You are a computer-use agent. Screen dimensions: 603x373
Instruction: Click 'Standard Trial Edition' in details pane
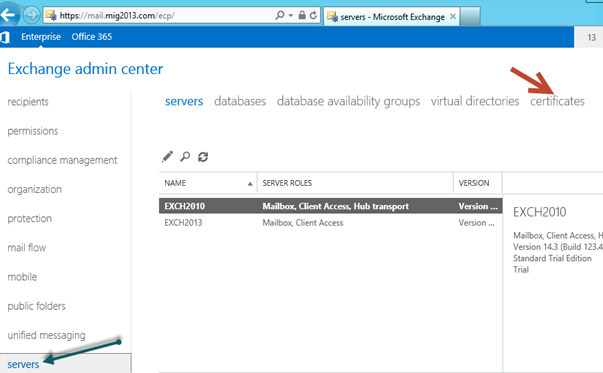click(552, 258)
